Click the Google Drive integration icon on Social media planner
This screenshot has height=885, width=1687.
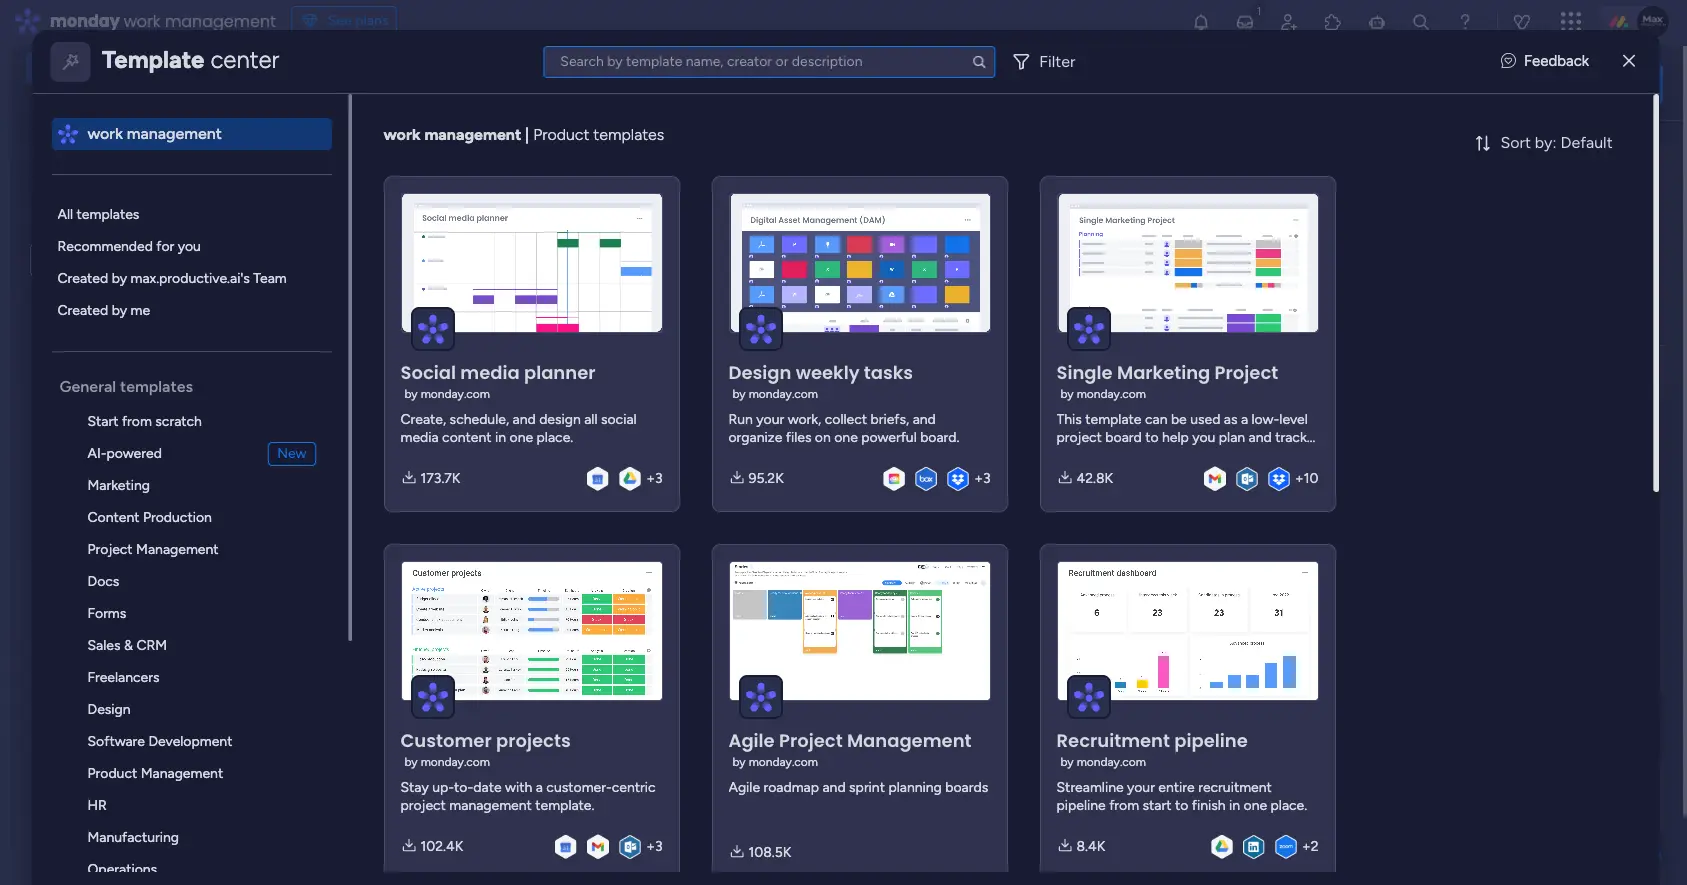(630, 478)
